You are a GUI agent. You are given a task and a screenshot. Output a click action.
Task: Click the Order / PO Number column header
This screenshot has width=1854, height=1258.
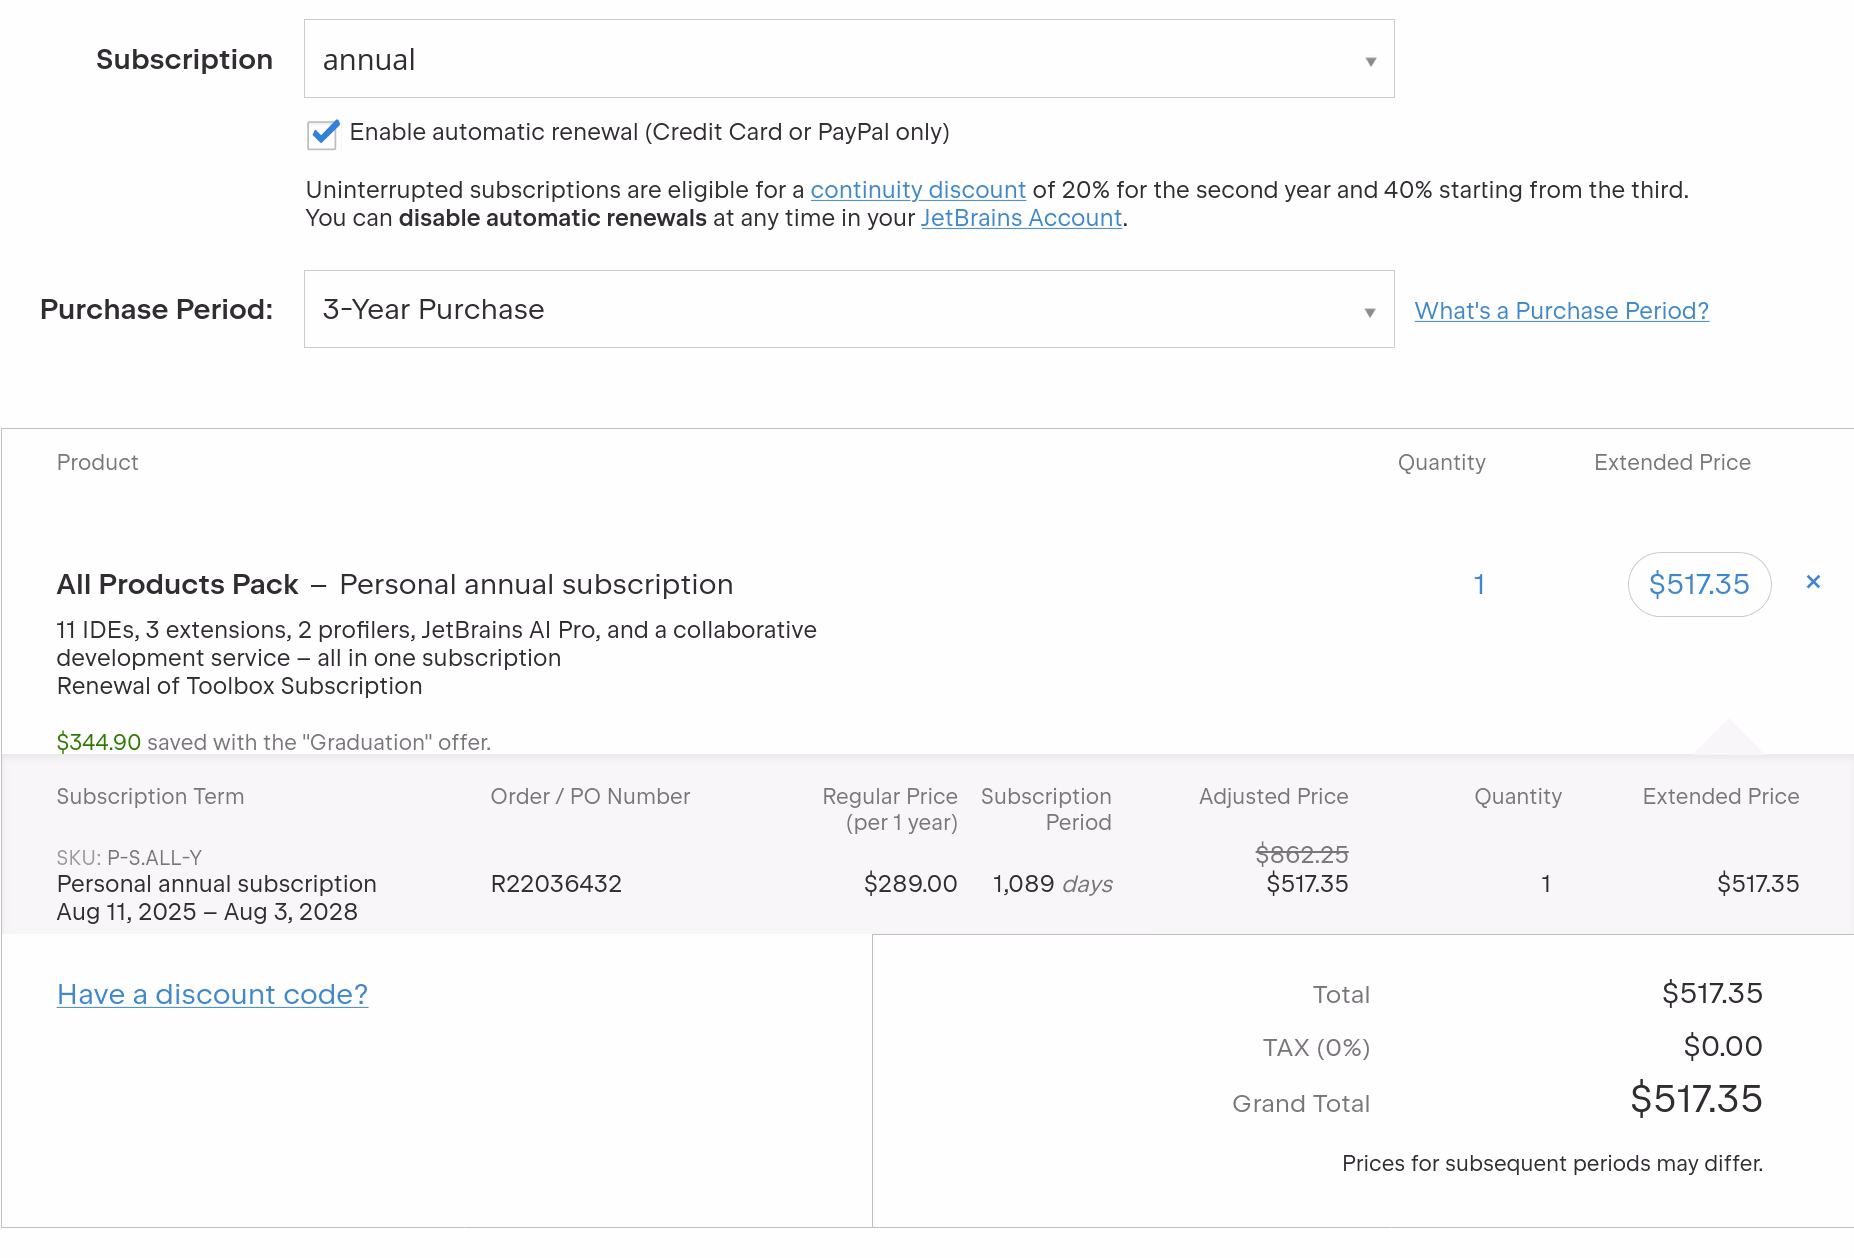coord(590,797)
